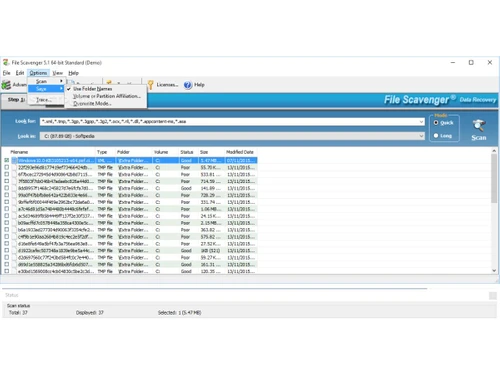The height and width of the screenshot is (375, 500).
Task: Click the file icon of the 55.70 K row
Action: tap(14, 167)
